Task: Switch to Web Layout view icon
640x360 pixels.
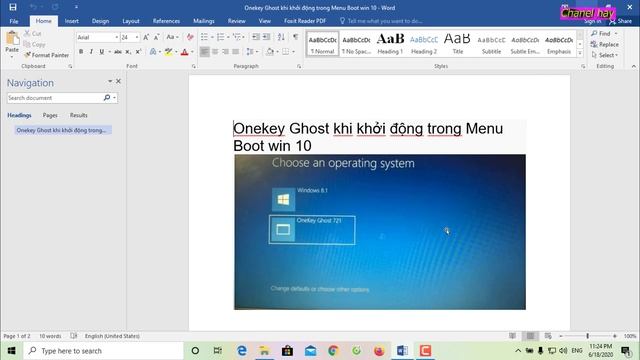Action: [548, 336]
